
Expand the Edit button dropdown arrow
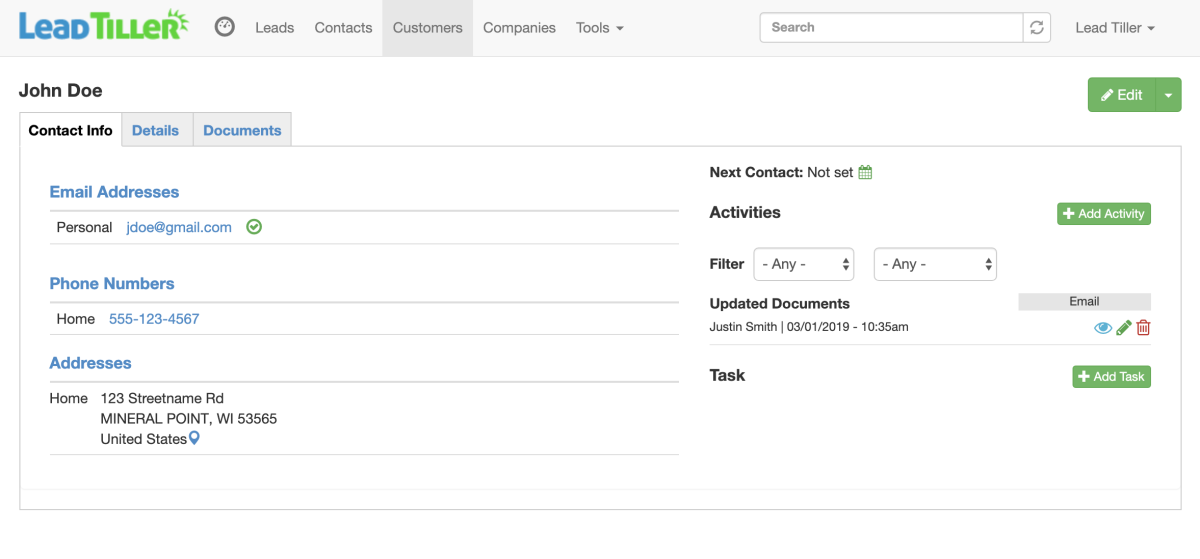pos(1169,95)
